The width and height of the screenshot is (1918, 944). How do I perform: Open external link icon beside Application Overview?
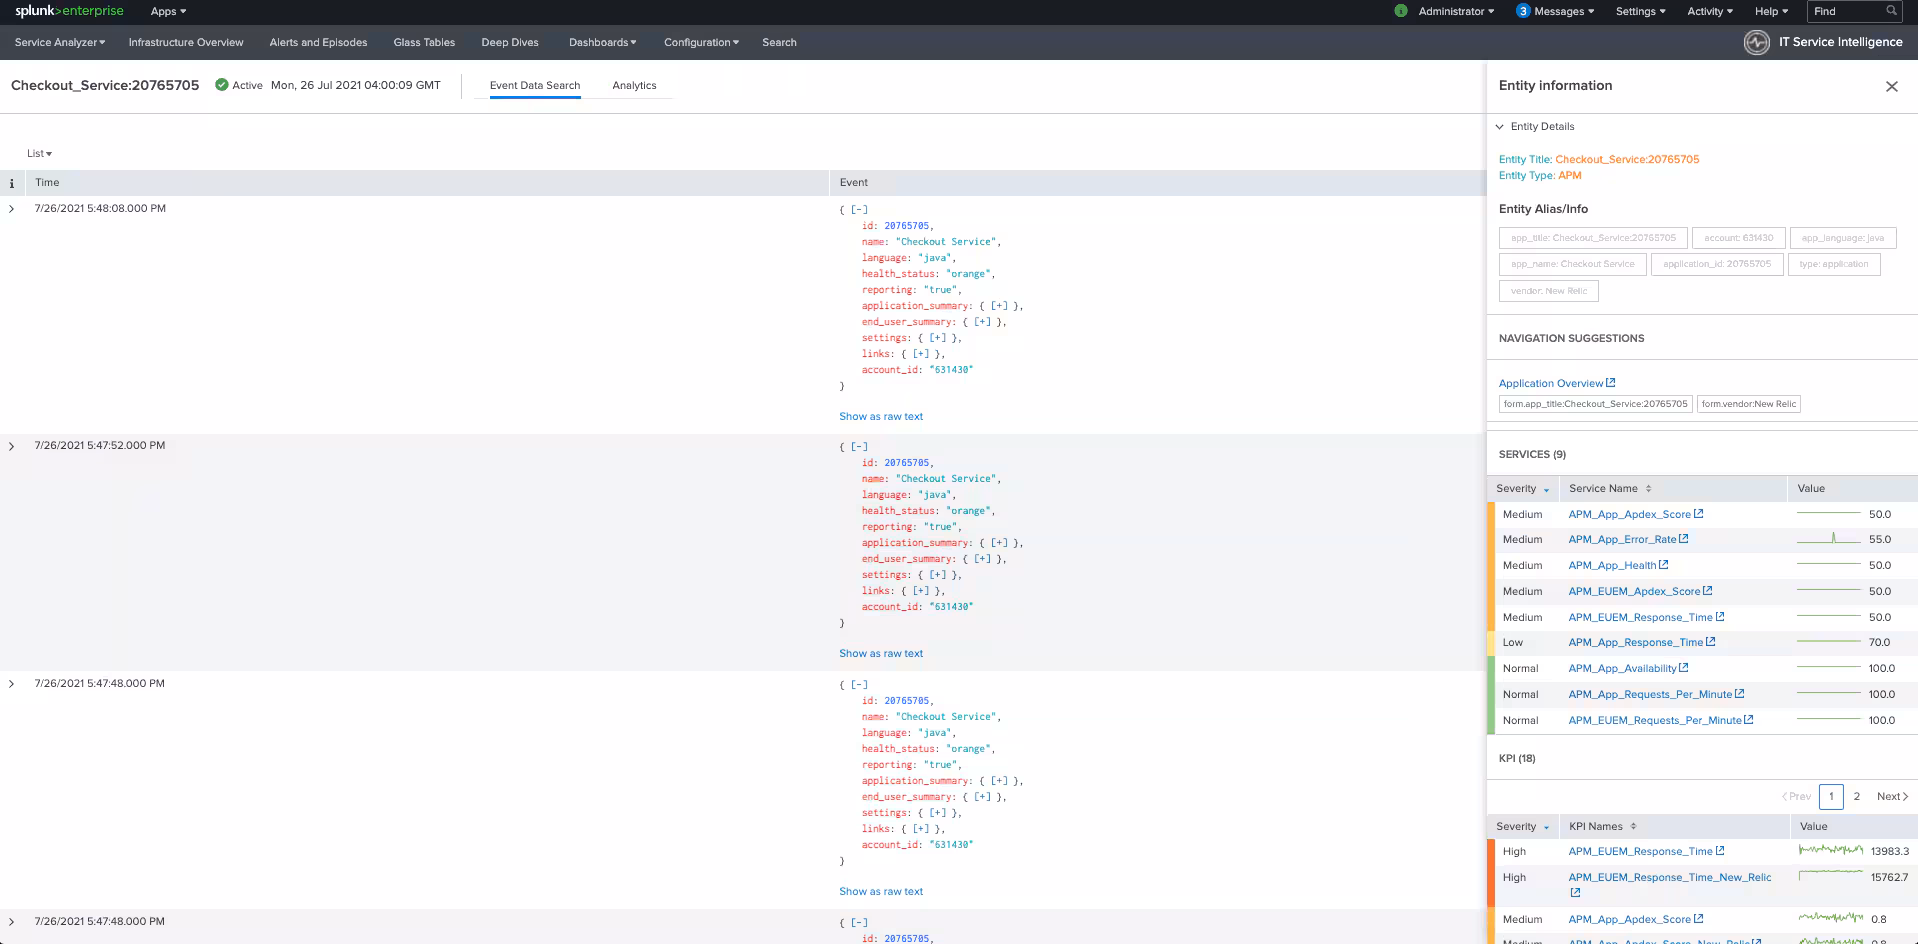click(1610, 383)
